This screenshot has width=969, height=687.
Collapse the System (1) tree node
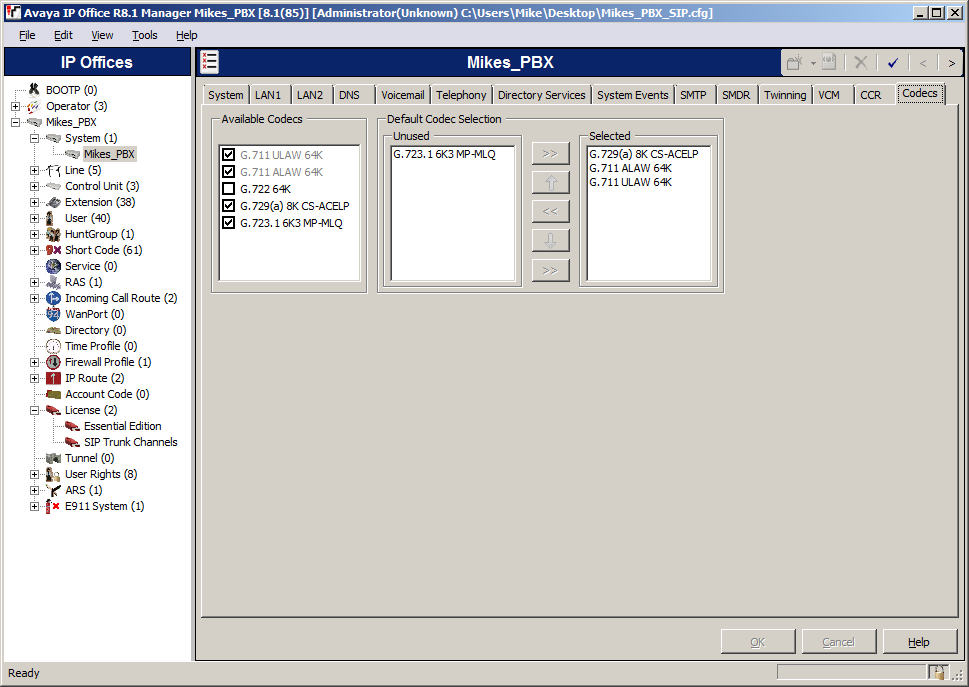coord(35,138)
